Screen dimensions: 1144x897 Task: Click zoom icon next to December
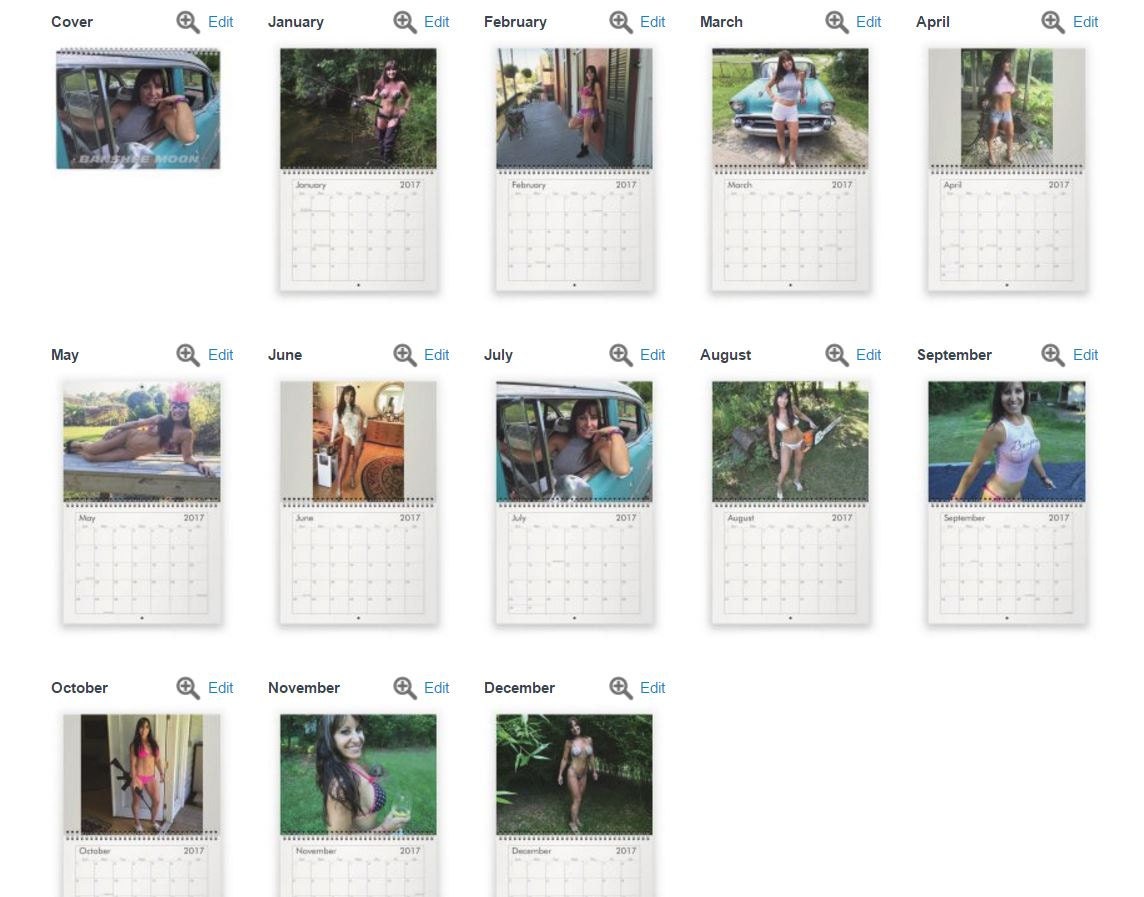pyautogui.click(x=620, y=688)
